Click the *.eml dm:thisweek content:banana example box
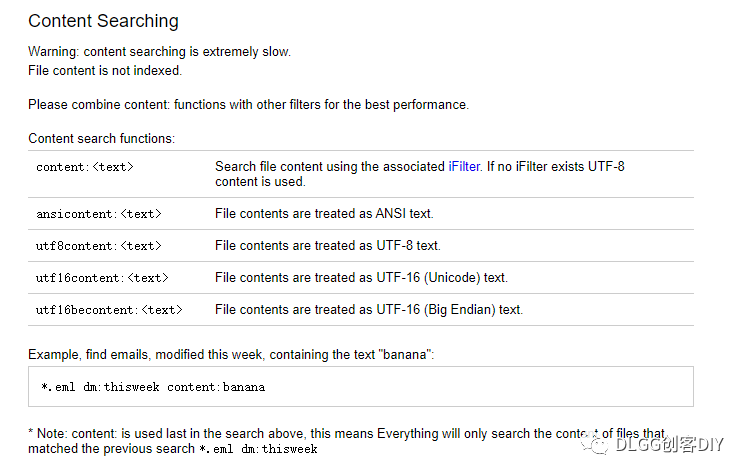This screenshot has height=476, width=747. pos(360,386)
